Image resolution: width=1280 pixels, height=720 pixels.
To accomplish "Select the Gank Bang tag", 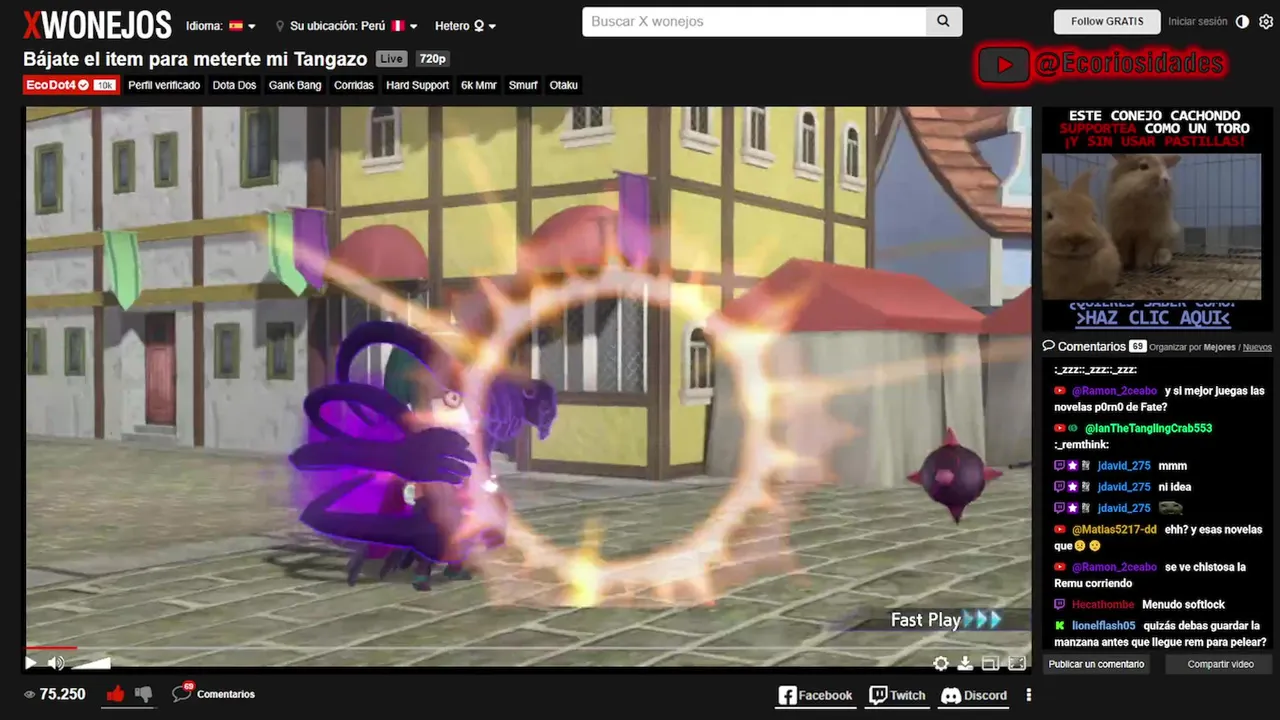I will (295, 85).
